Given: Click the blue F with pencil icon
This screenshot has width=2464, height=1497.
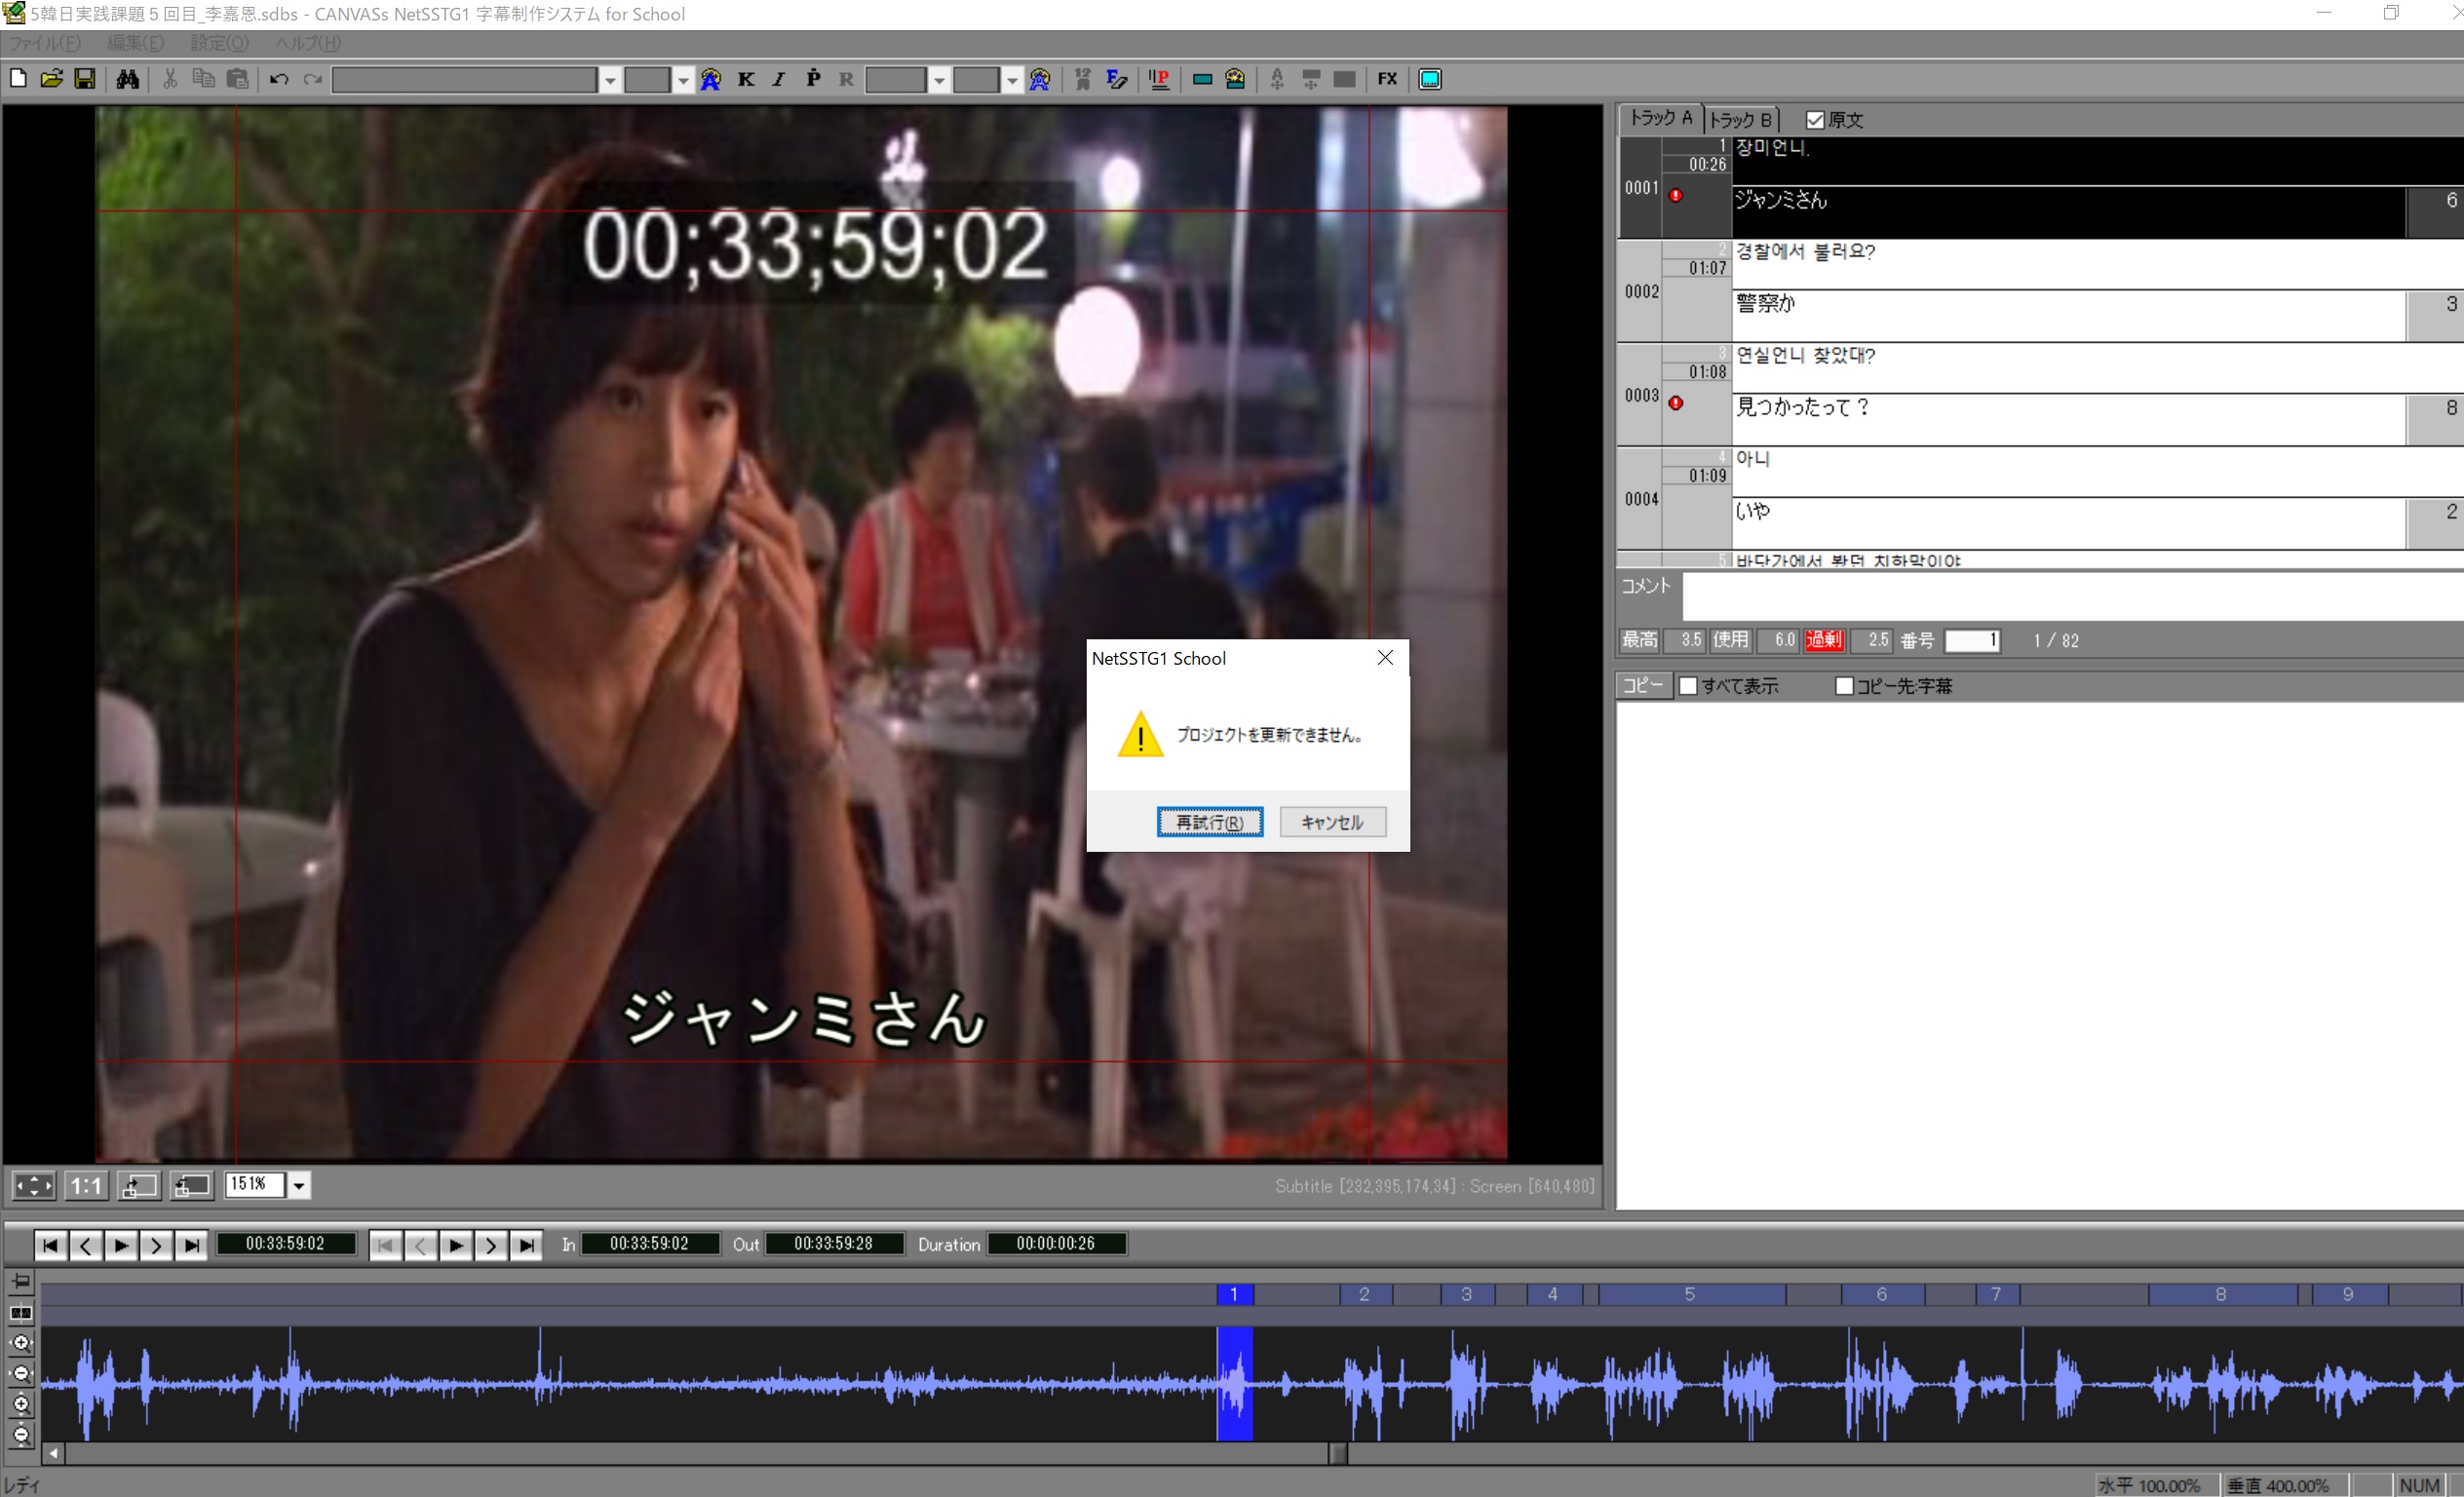Looking at the screenshot, I should [x=1117, y=79].
